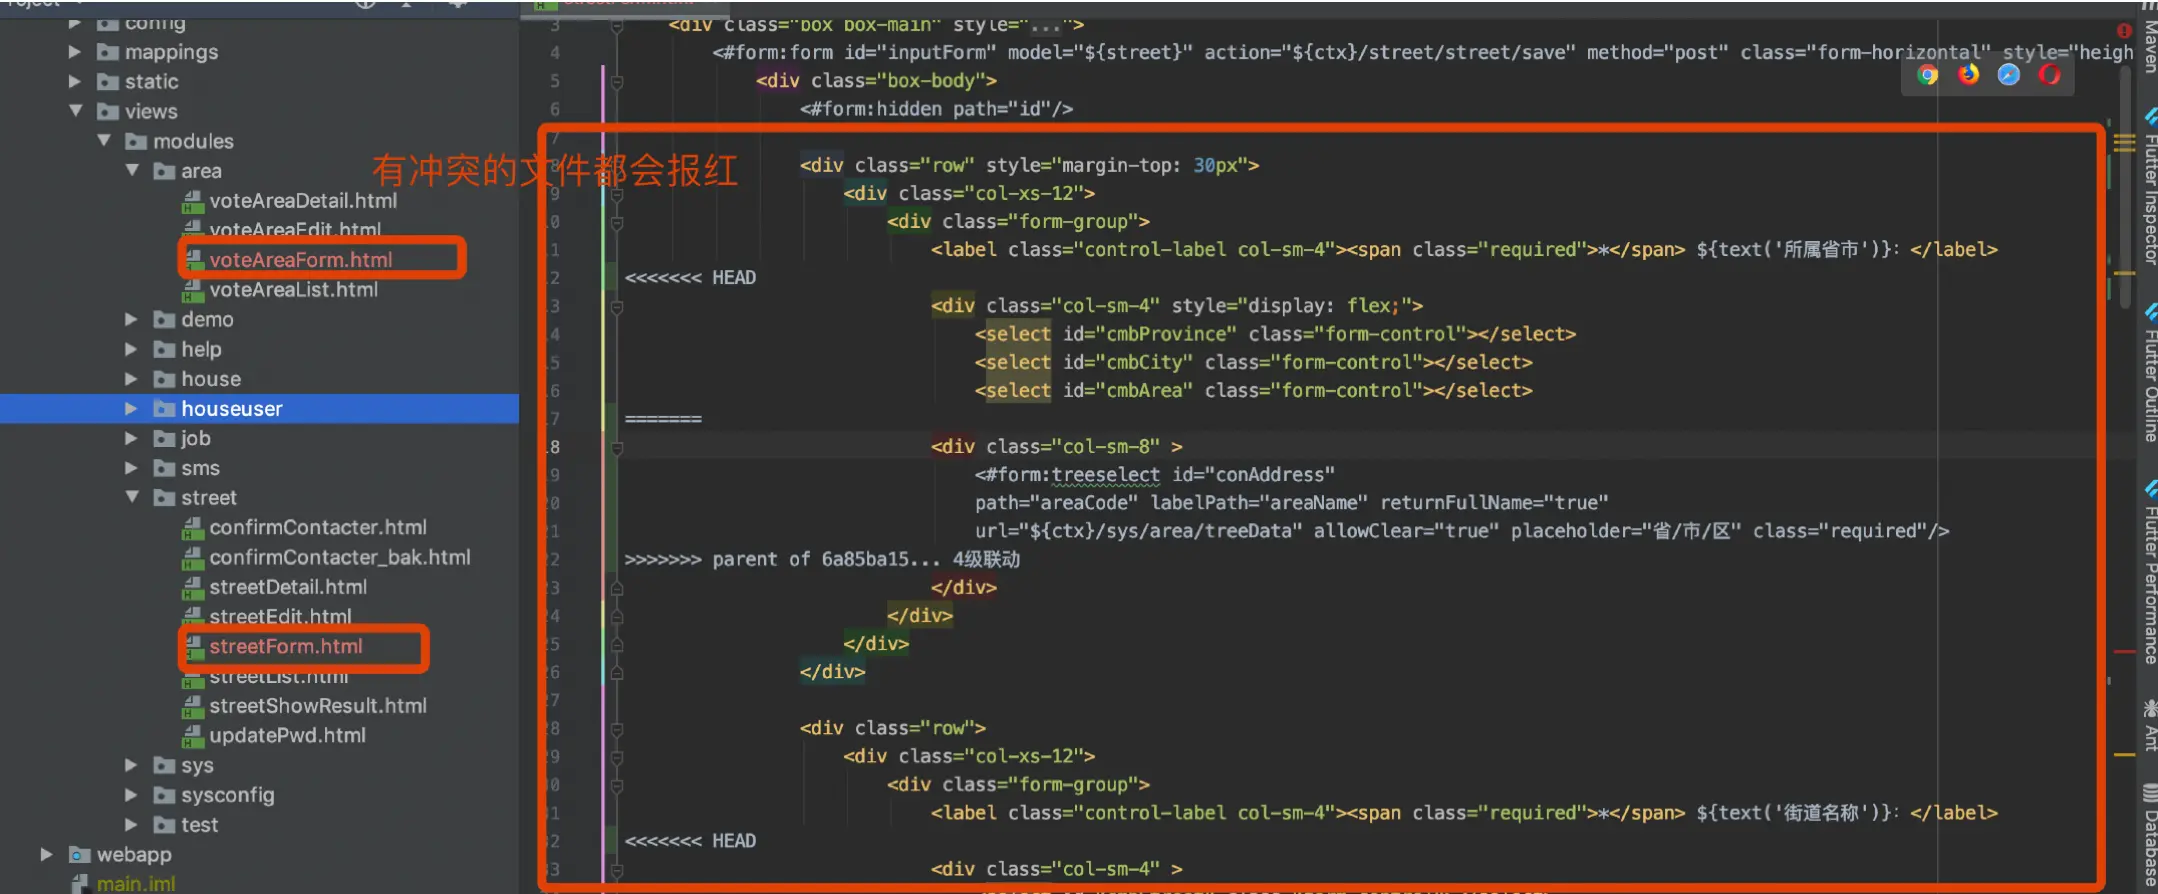Viewport: 2158px width, 894px height.
Task: Select main.iml file
Action: point(136,884)
